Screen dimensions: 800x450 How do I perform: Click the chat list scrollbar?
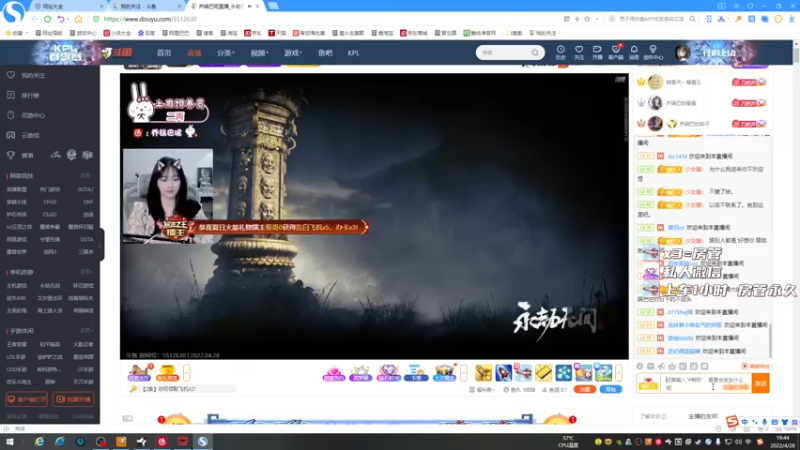tap(770, 341)
